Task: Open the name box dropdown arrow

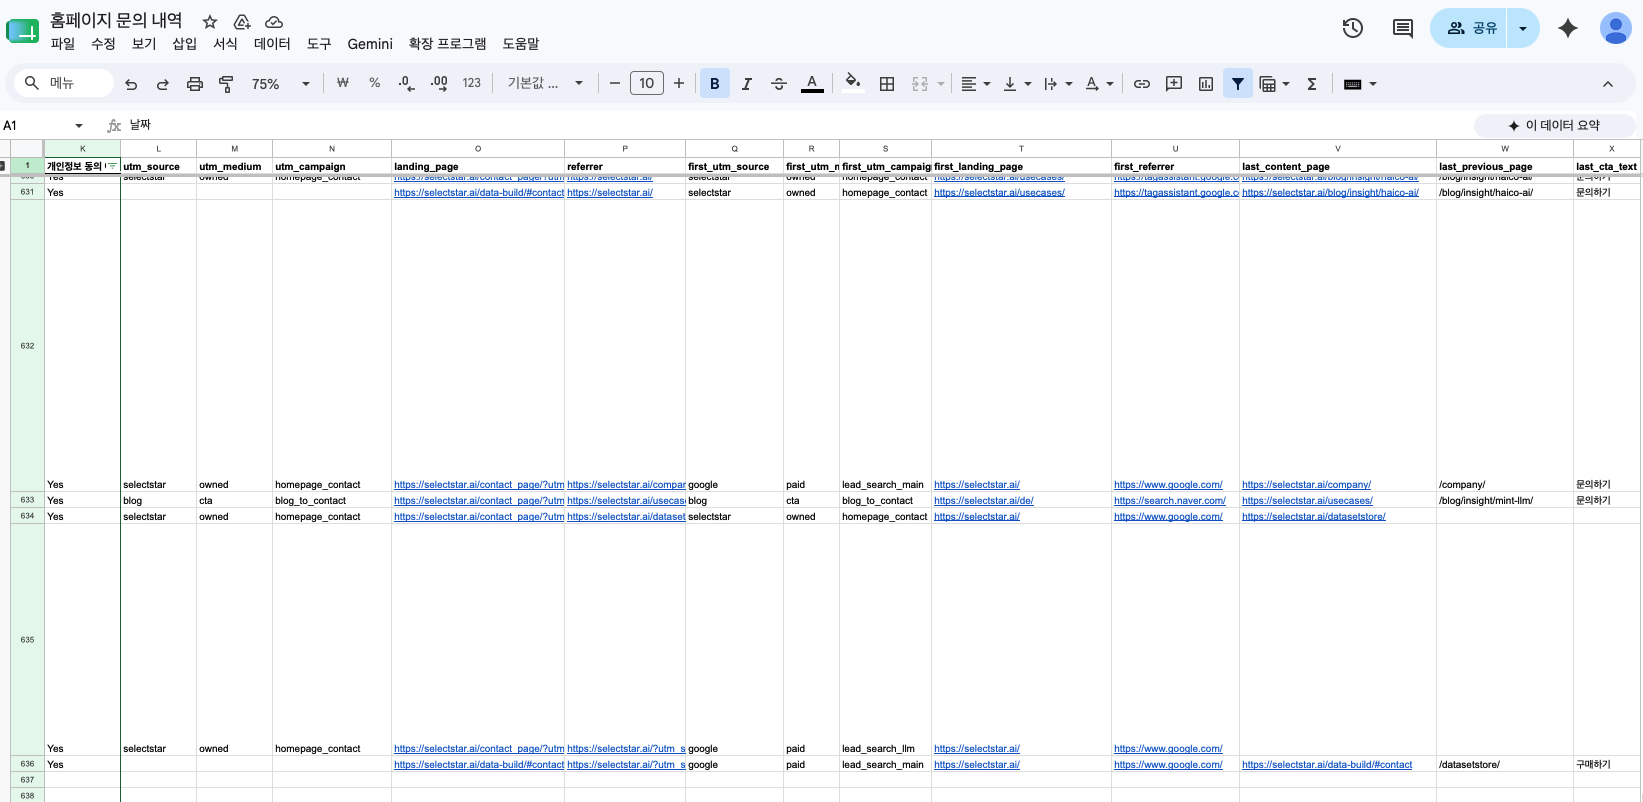Action: [79, 125]
